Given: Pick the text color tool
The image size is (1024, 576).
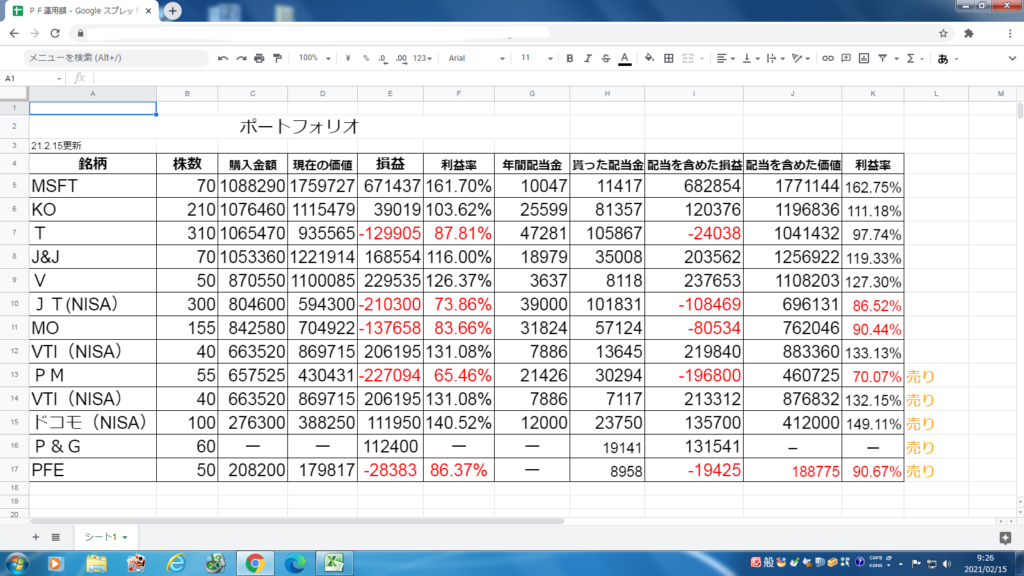Looking at the screenshot, I should pos(625,58).
